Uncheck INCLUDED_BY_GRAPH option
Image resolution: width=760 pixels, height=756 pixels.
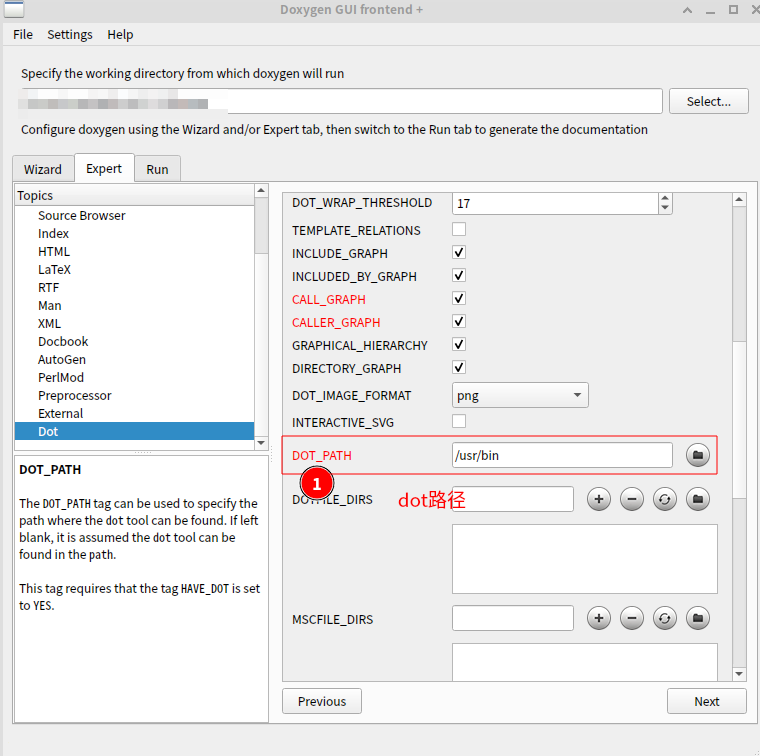point(459,275)
